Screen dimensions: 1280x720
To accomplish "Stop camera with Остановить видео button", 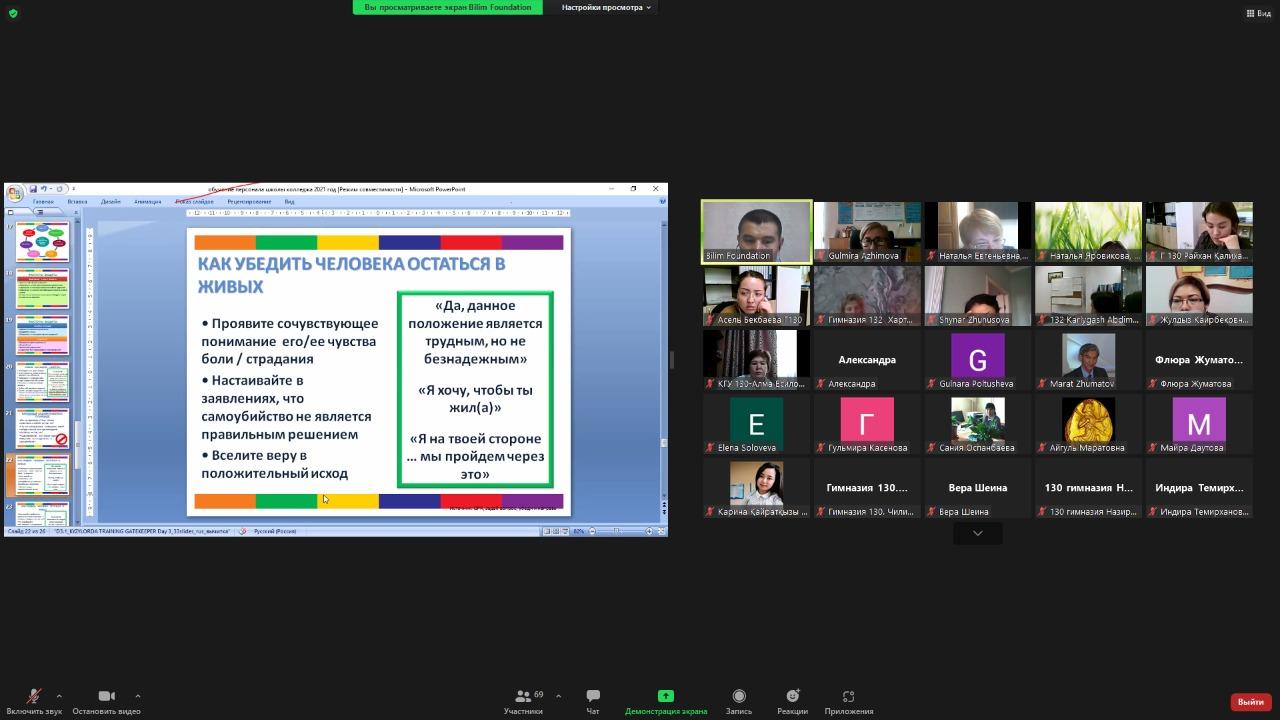I will tap(106, 701).
